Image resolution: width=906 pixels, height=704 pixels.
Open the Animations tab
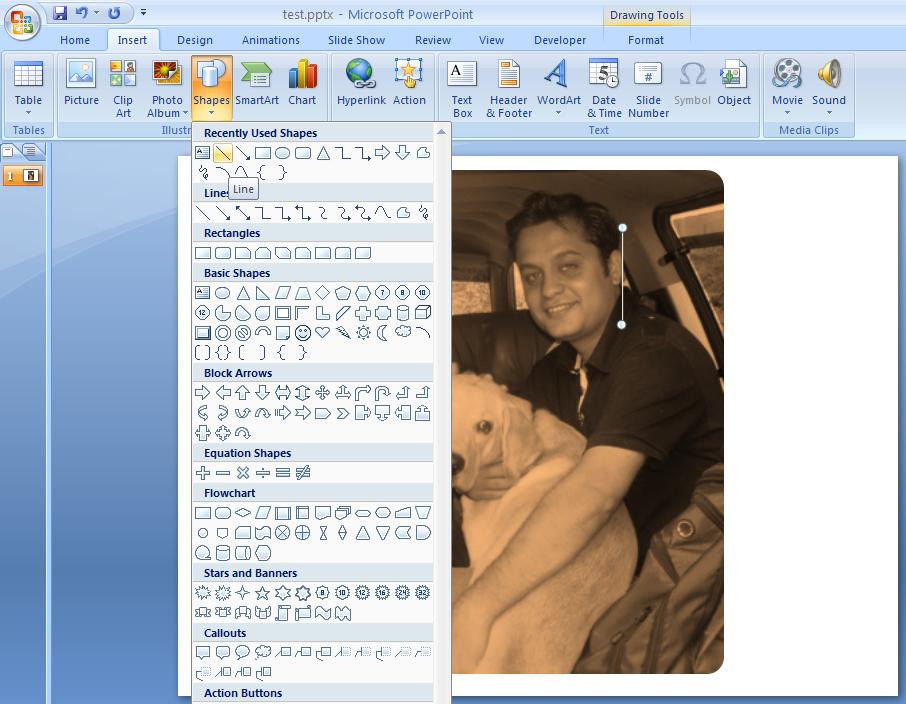click(270, 40)
